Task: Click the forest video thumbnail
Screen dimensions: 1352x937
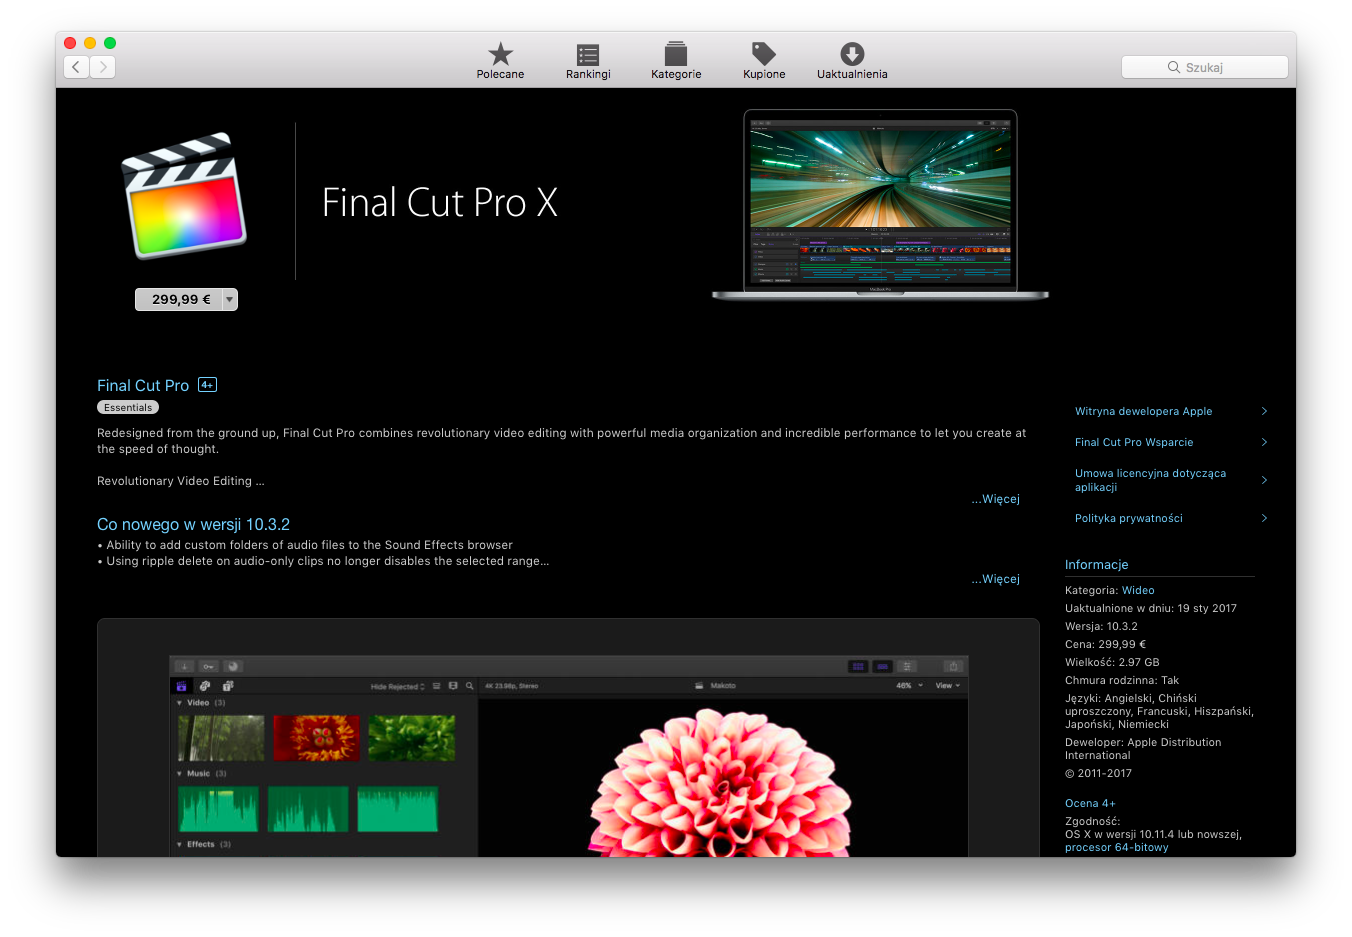Action: click(221, 738)
